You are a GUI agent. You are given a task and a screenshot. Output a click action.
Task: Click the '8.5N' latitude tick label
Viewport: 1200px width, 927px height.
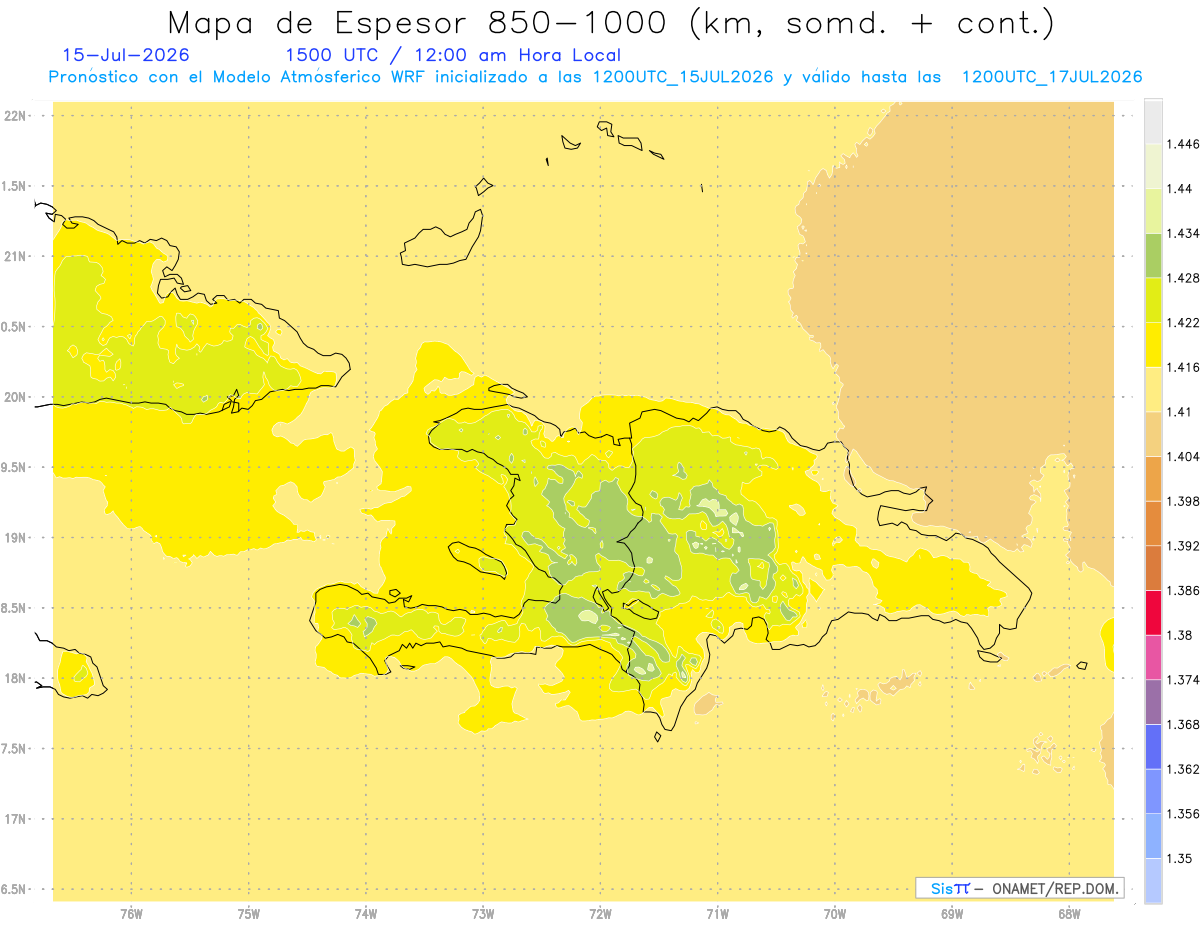click(15, 608)
